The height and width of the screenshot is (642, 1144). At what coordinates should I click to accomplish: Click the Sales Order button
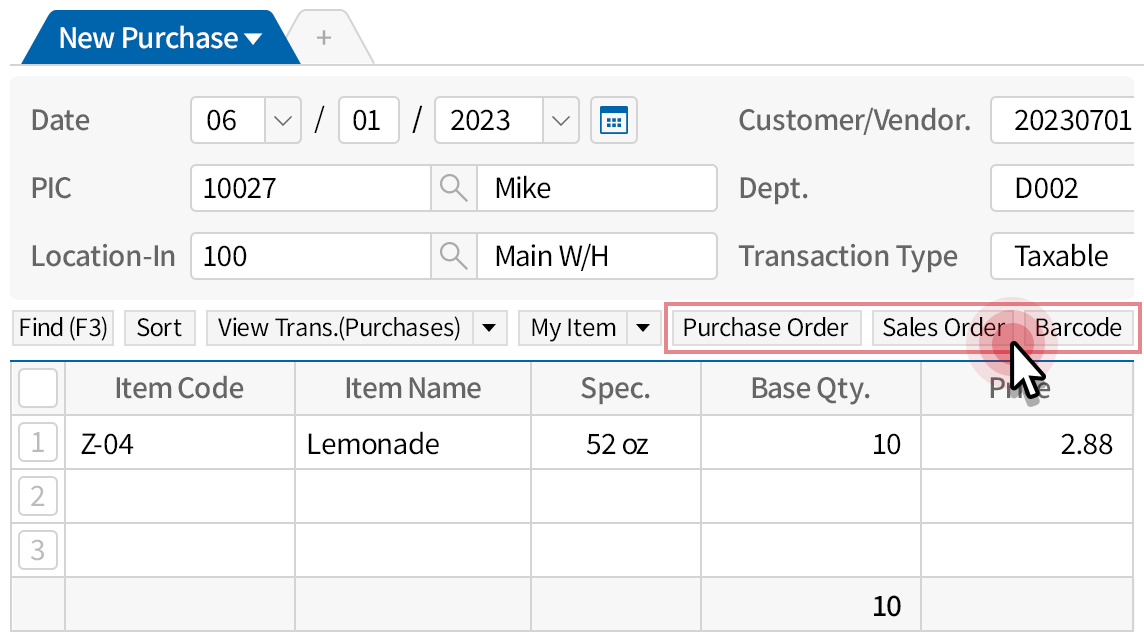point(942,328)
